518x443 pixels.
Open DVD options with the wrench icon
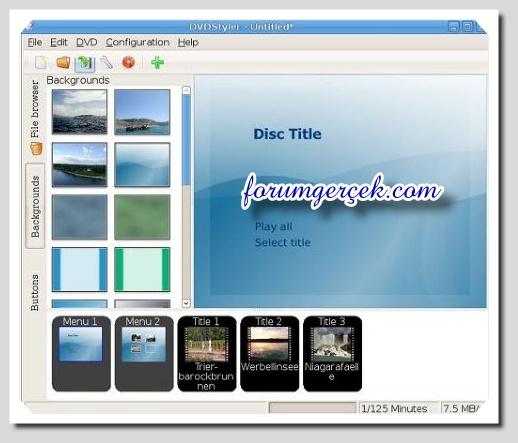(107, 62)
